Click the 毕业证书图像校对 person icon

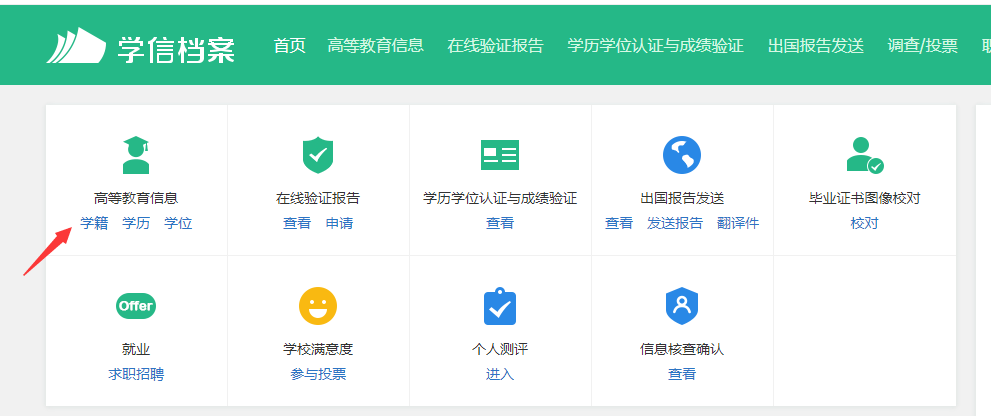[864, 155]
